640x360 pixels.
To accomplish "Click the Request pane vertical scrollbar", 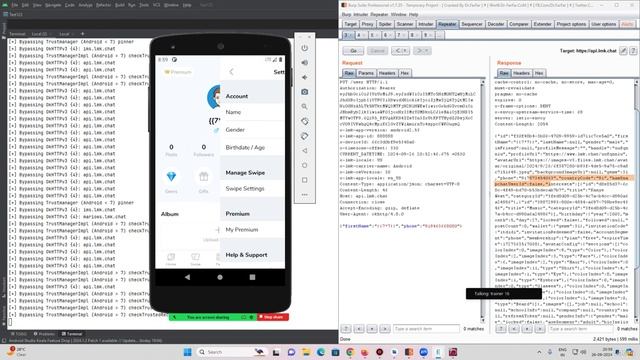I will click(x=482, y=200).
